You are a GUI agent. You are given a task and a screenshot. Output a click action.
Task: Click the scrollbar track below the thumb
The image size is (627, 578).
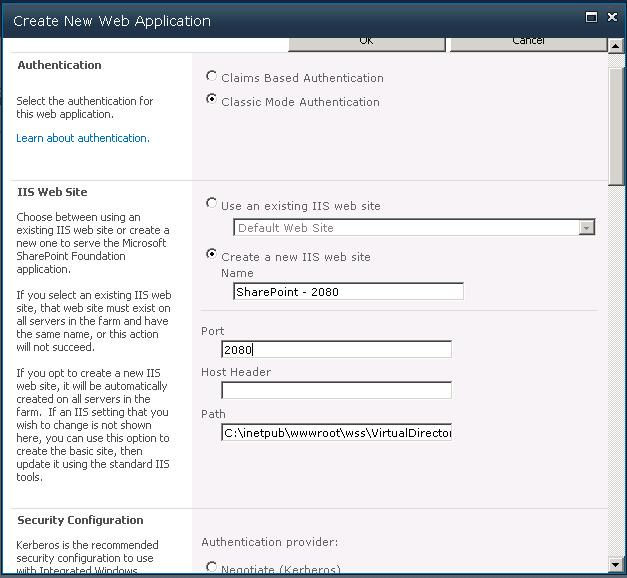coord(617,380)
